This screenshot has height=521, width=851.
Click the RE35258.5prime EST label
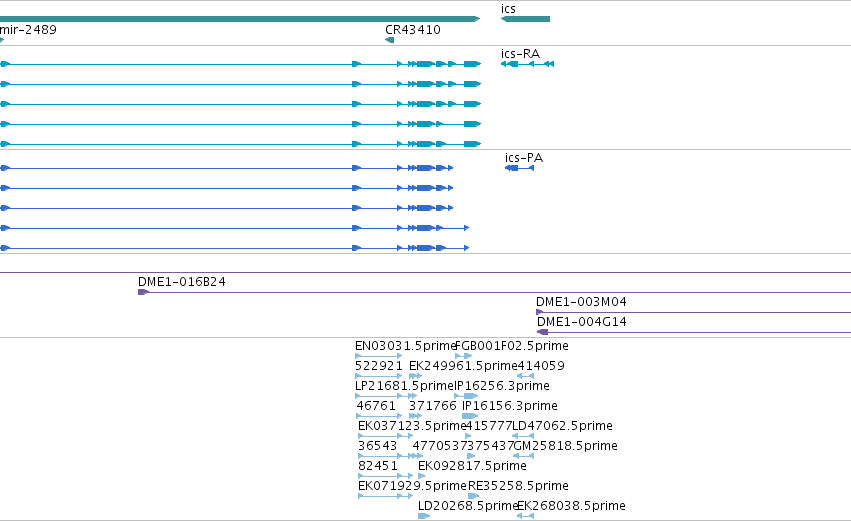(518, 486)
